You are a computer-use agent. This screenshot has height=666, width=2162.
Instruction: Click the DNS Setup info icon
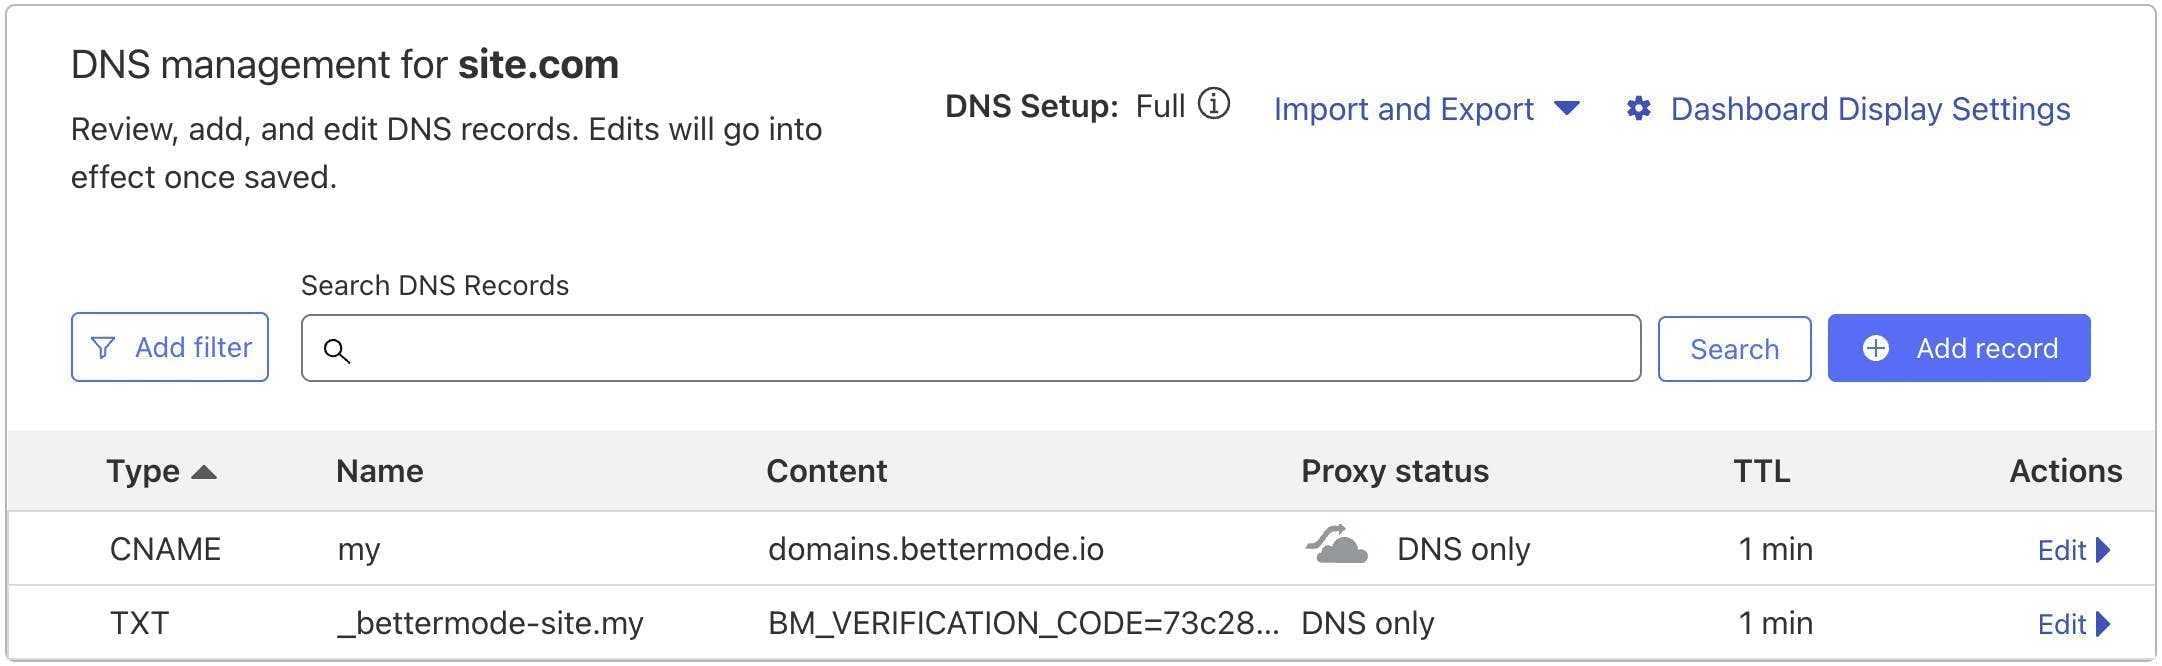pos(1213,104)
